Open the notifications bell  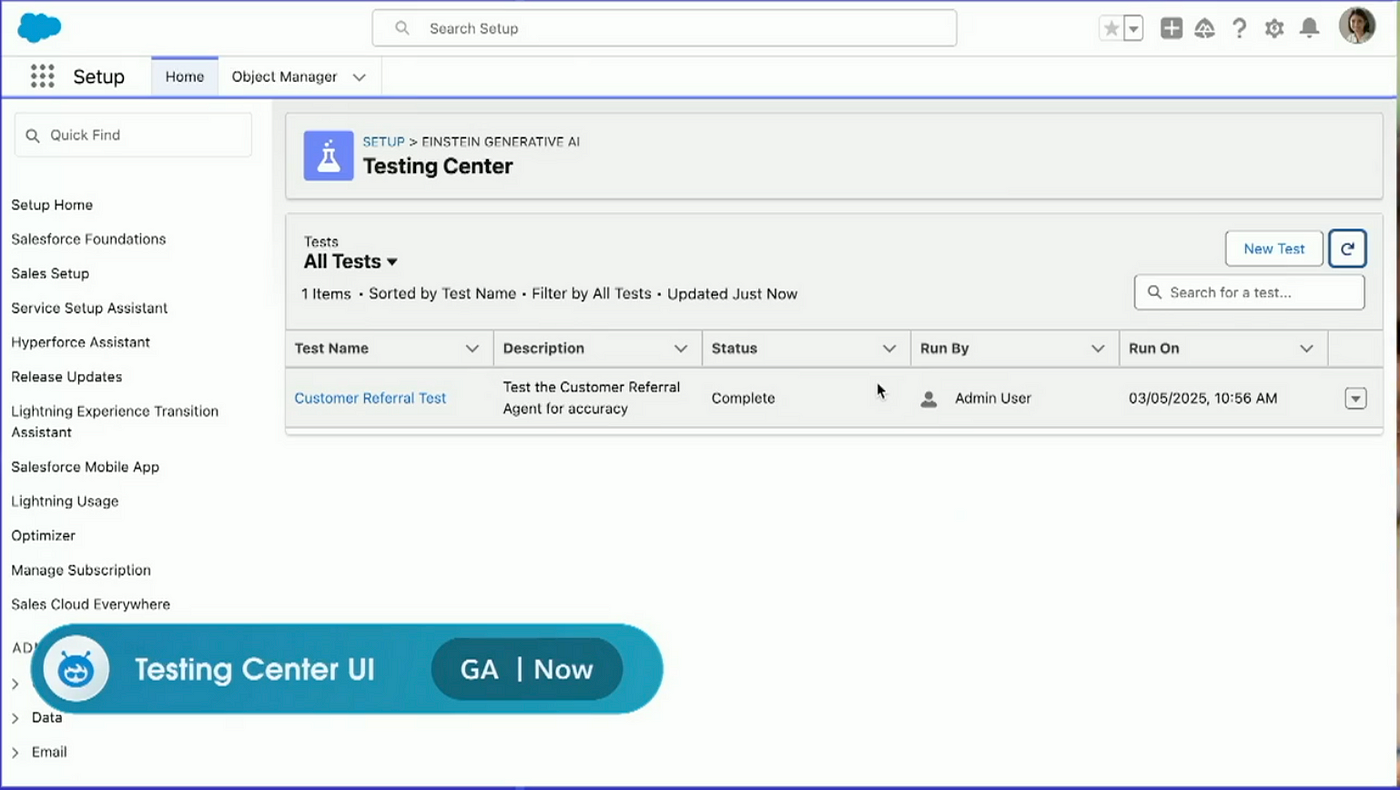pos(1309,29)
